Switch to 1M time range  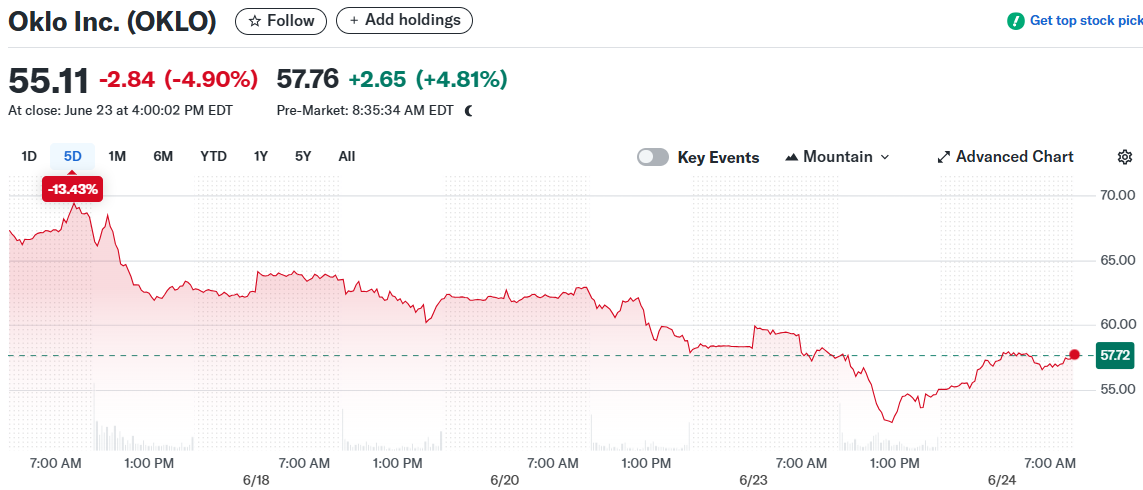tap(117, 156)
